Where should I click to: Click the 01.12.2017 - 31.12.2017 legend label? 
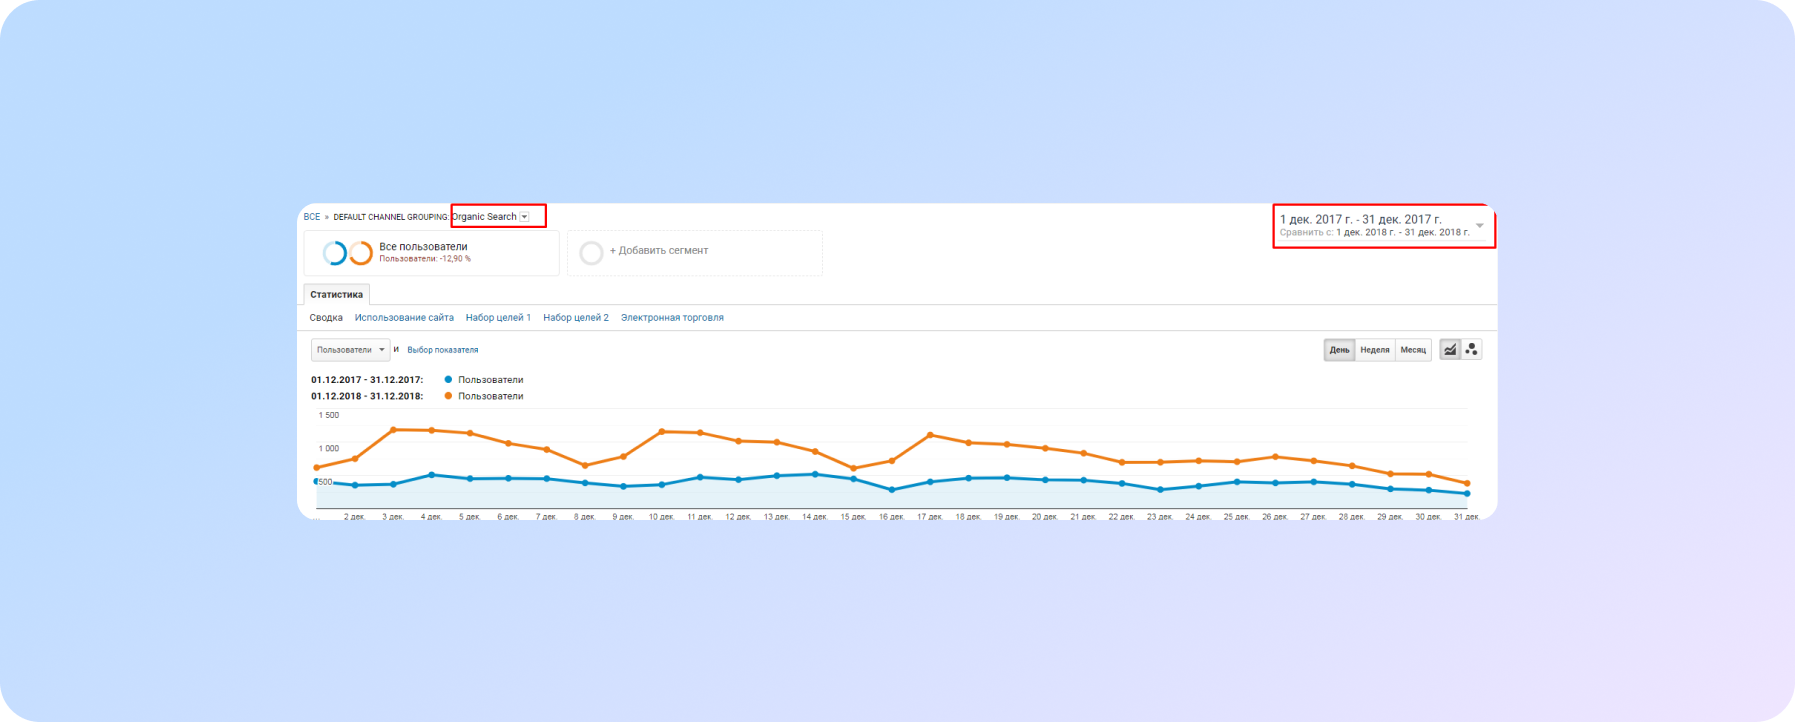[367, 380]
